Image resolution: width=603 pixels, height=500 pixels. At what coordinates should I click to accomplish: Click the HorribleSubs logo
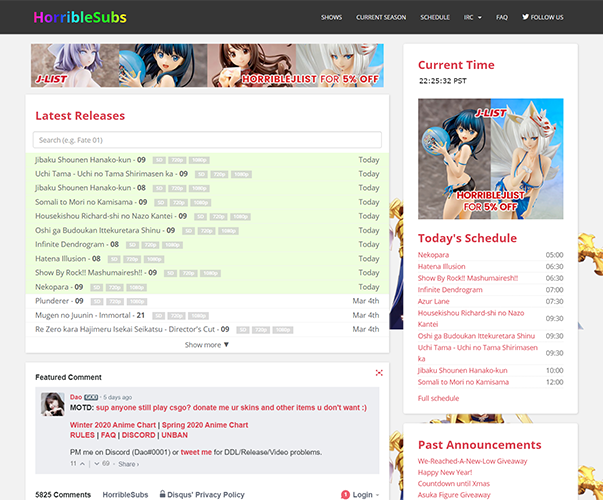[80, 17]
